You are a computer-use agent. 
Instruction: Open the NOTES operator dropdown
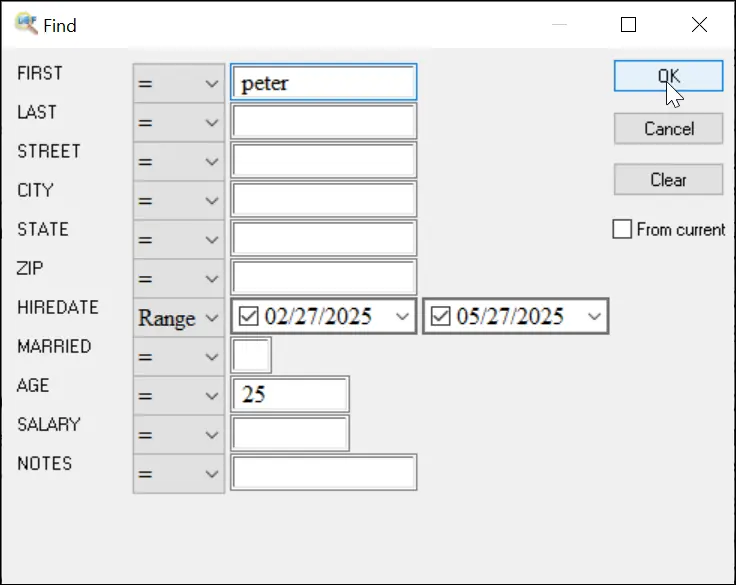point(179,473)
